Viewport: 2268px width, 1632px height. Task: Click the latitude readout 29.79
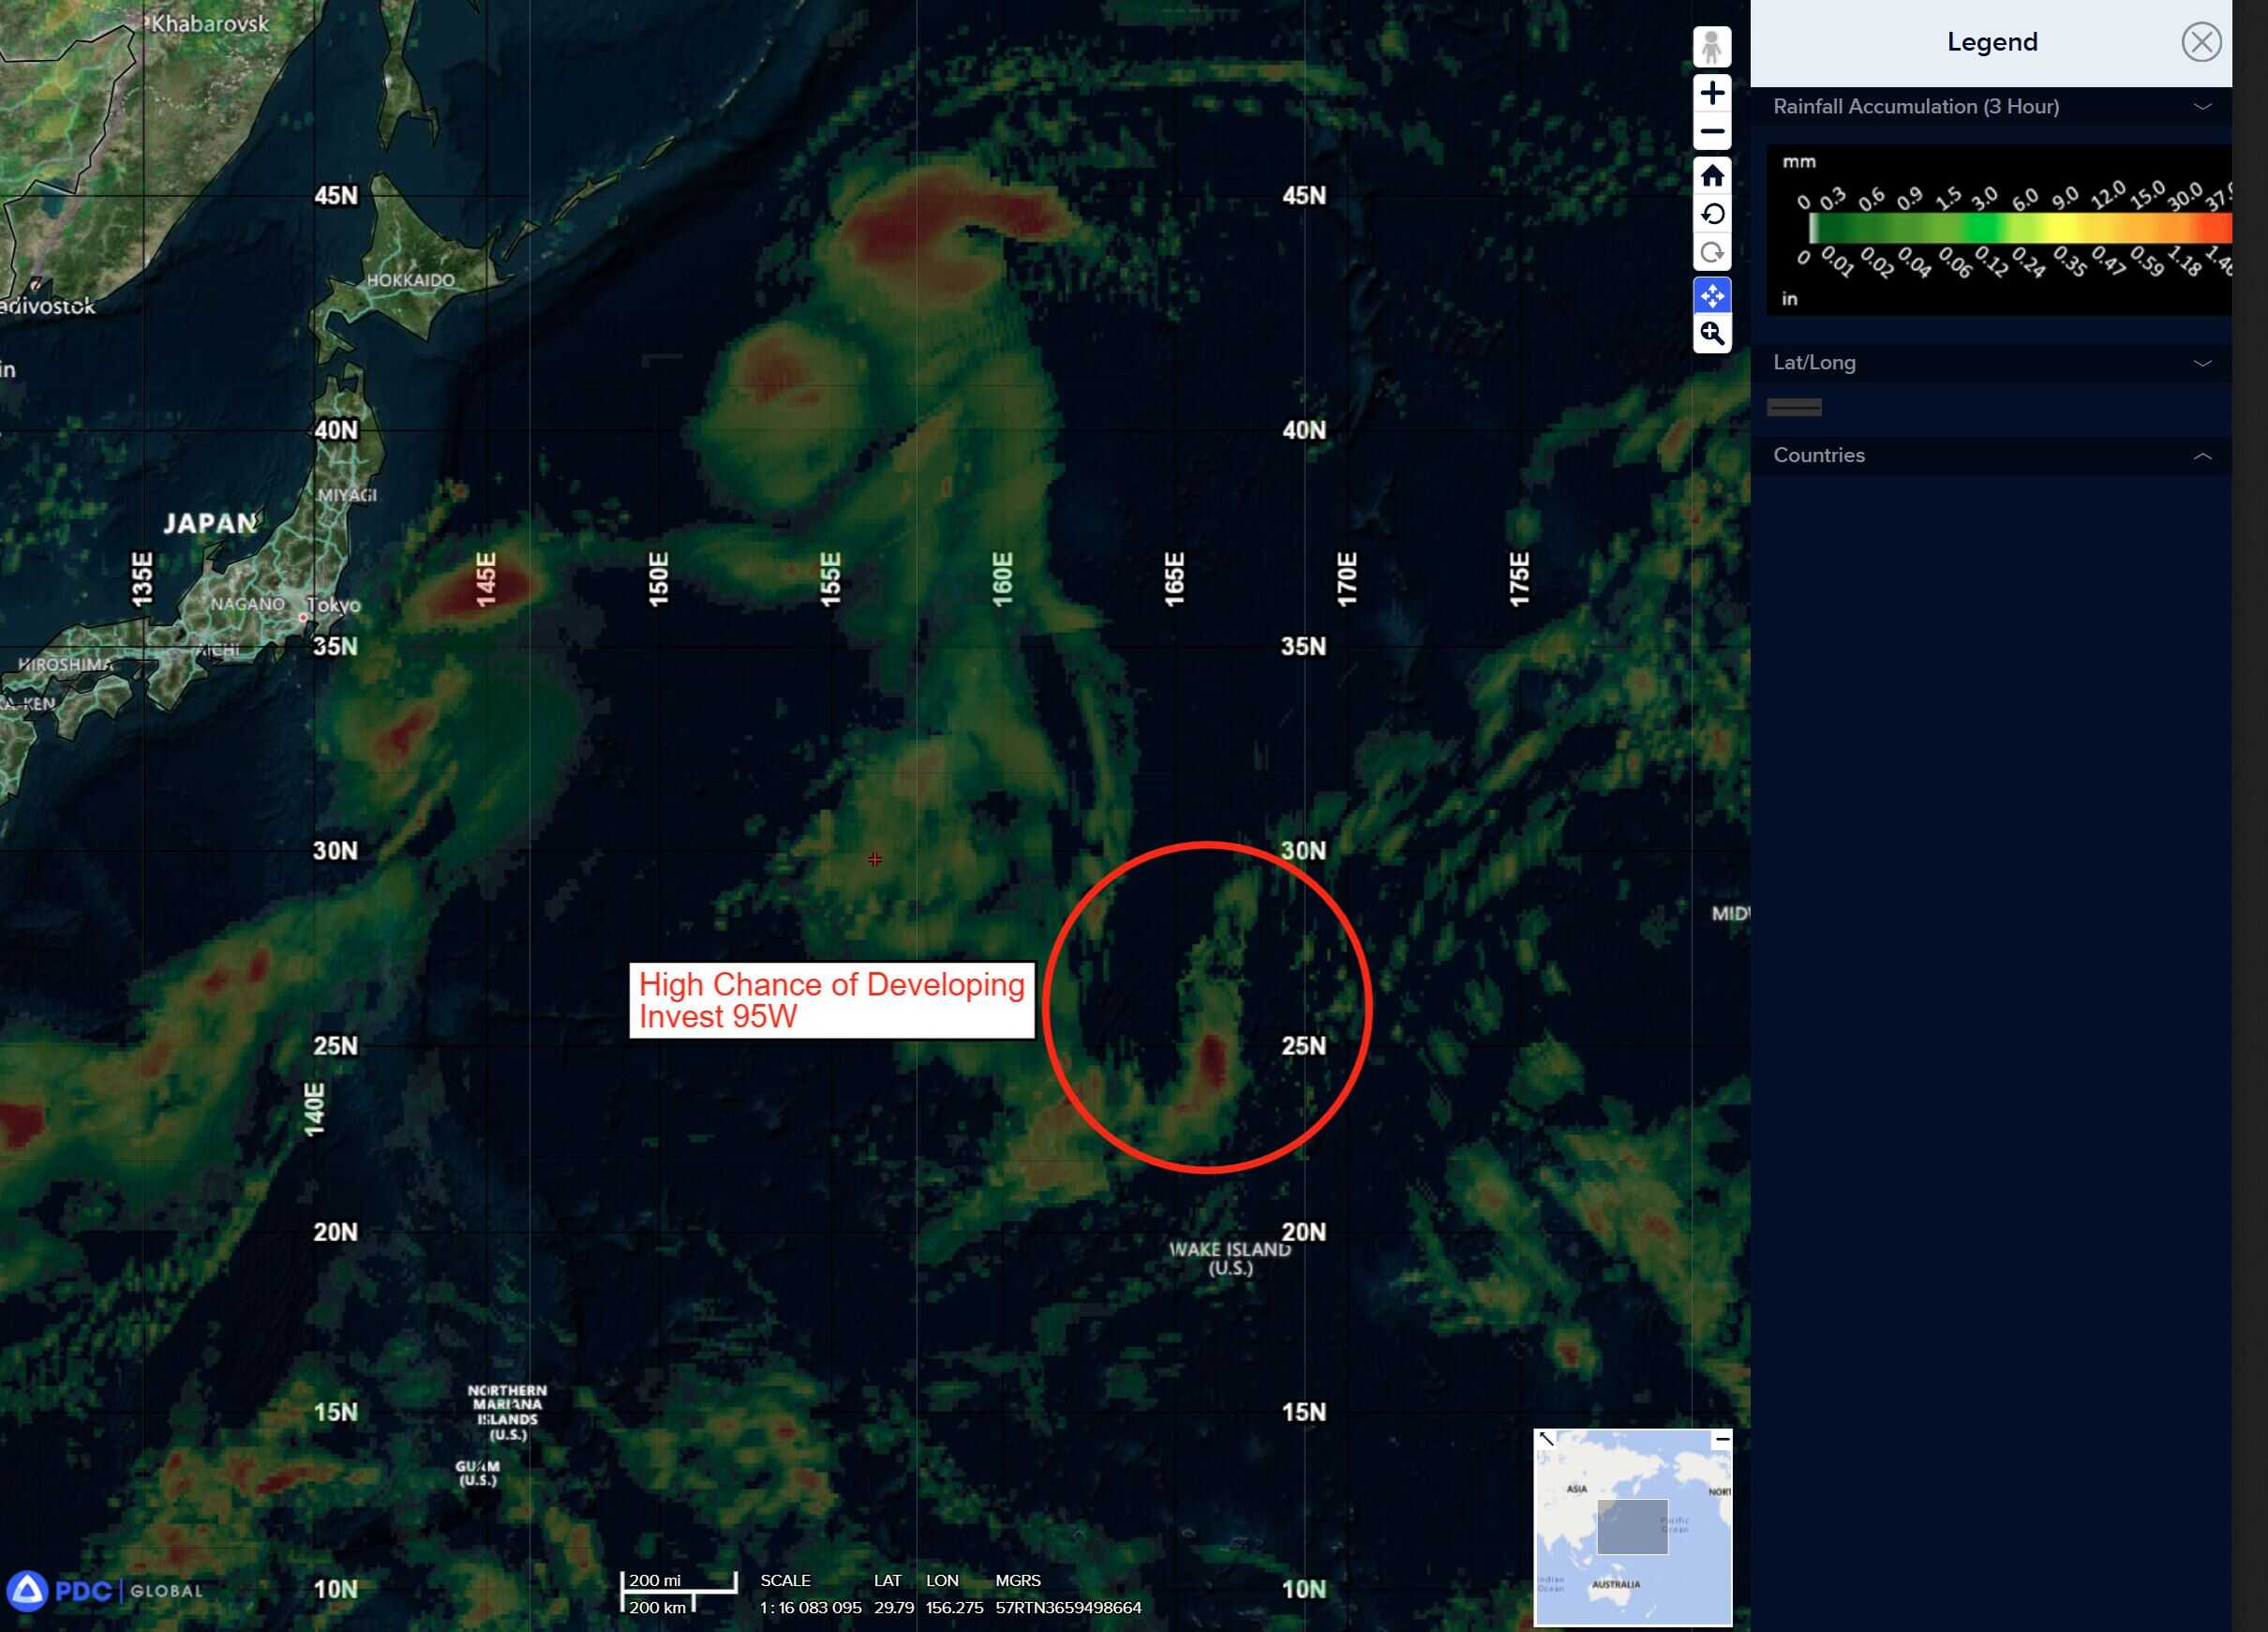click(893, 1608)
